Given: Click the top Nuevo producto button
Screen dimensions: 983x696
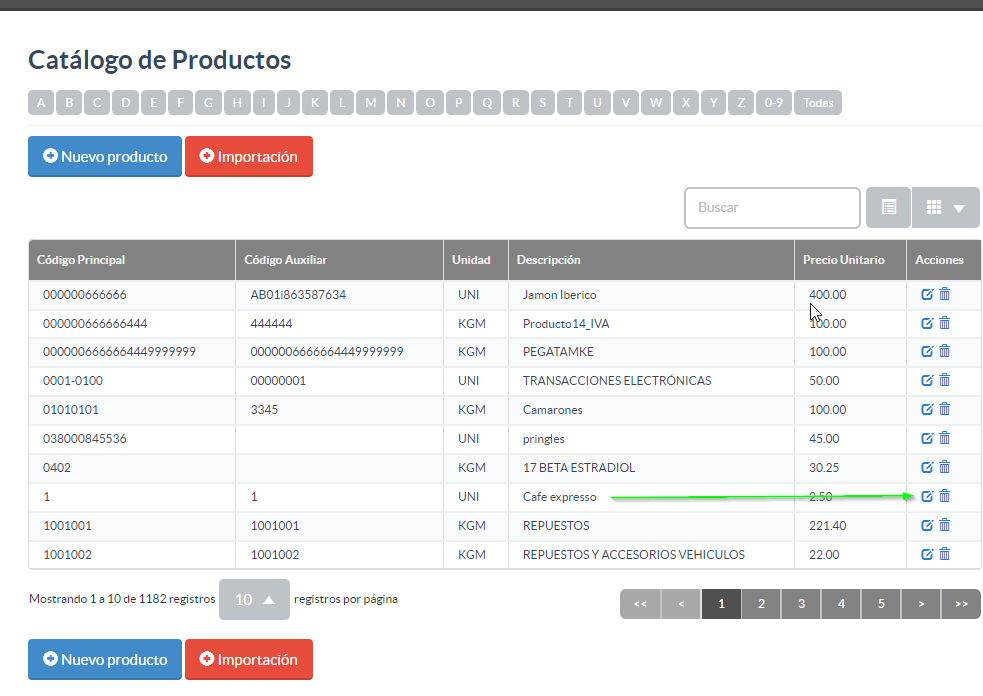Looking at the screenshot, I should [105, 156].
